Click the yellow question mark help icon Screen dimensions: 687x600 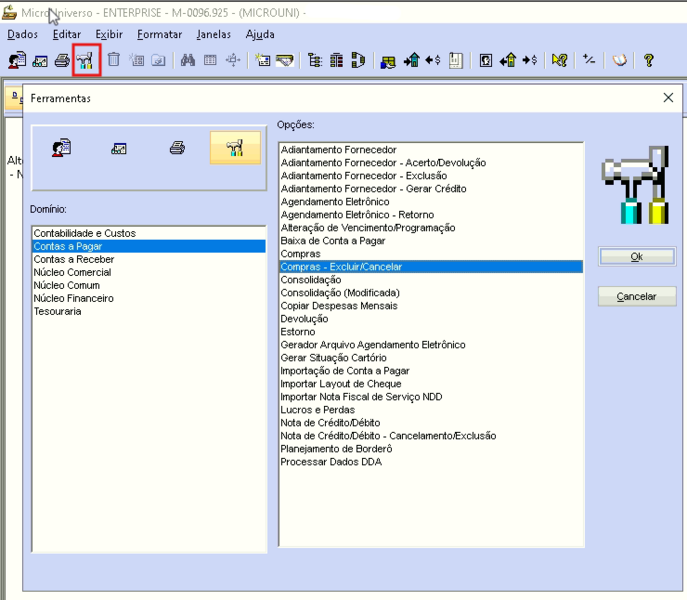[649, 60]
